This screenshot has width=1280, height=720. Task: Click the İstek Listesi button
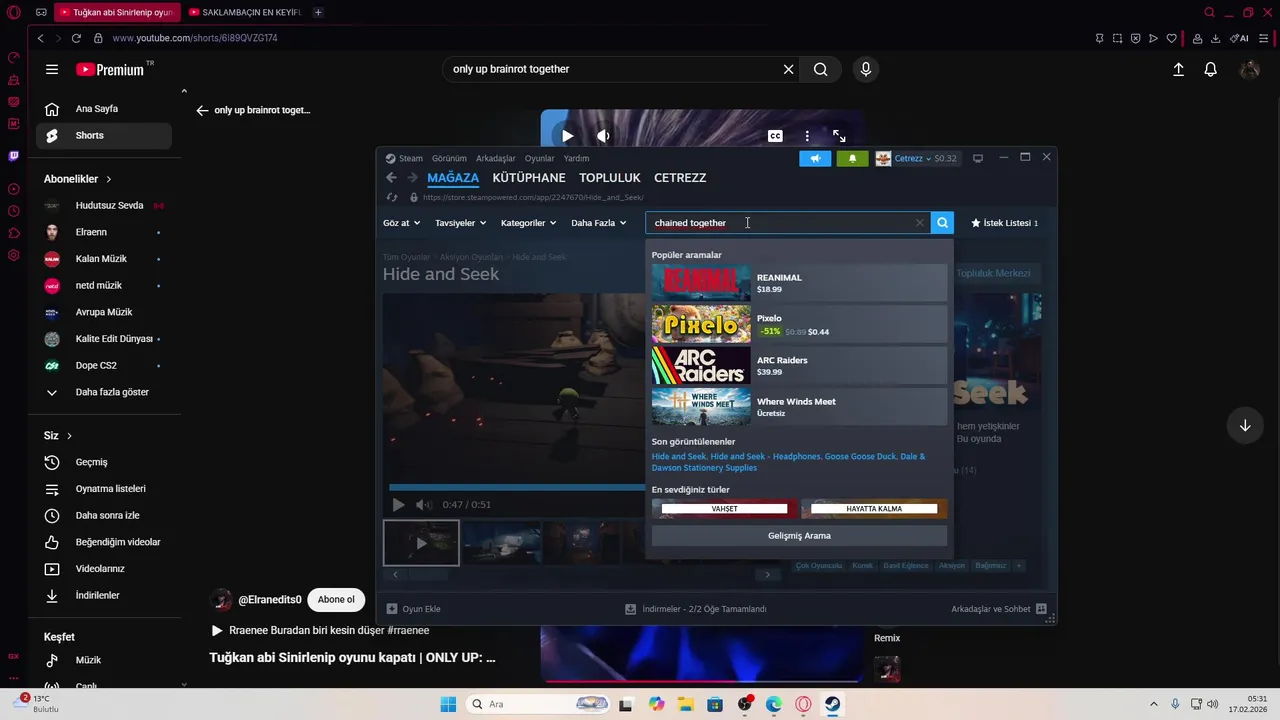(1005, 223)
